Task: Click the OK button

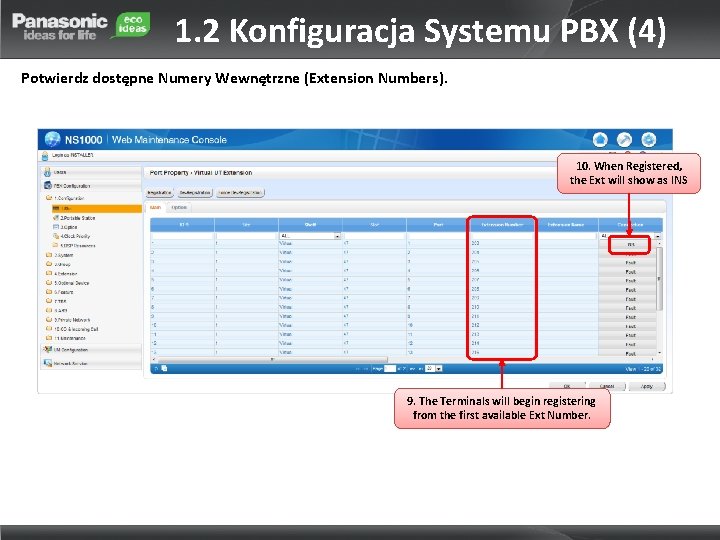Action: (567, 386)
